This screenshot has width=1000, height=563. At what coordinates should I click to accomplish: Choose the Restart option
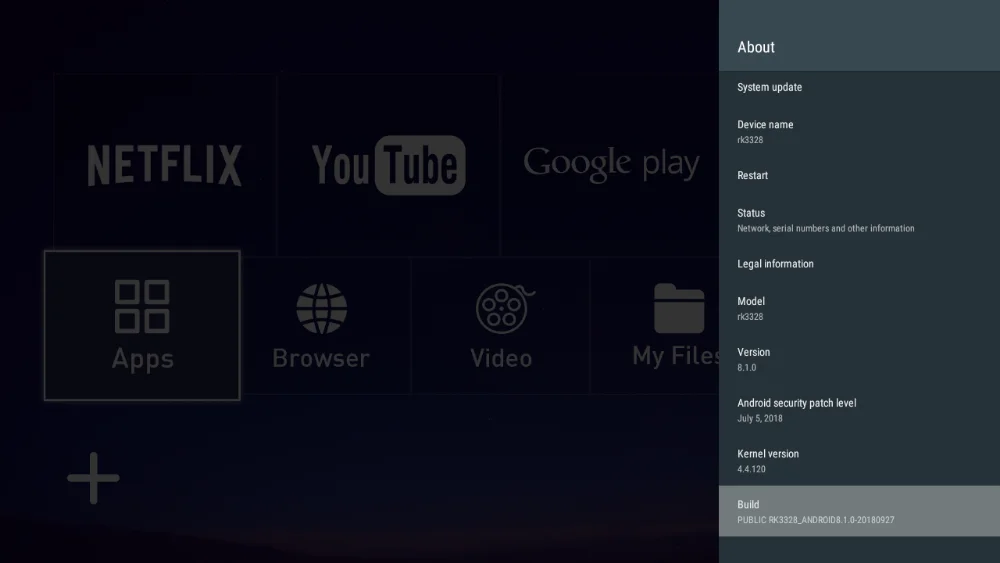tap(859, 175)
